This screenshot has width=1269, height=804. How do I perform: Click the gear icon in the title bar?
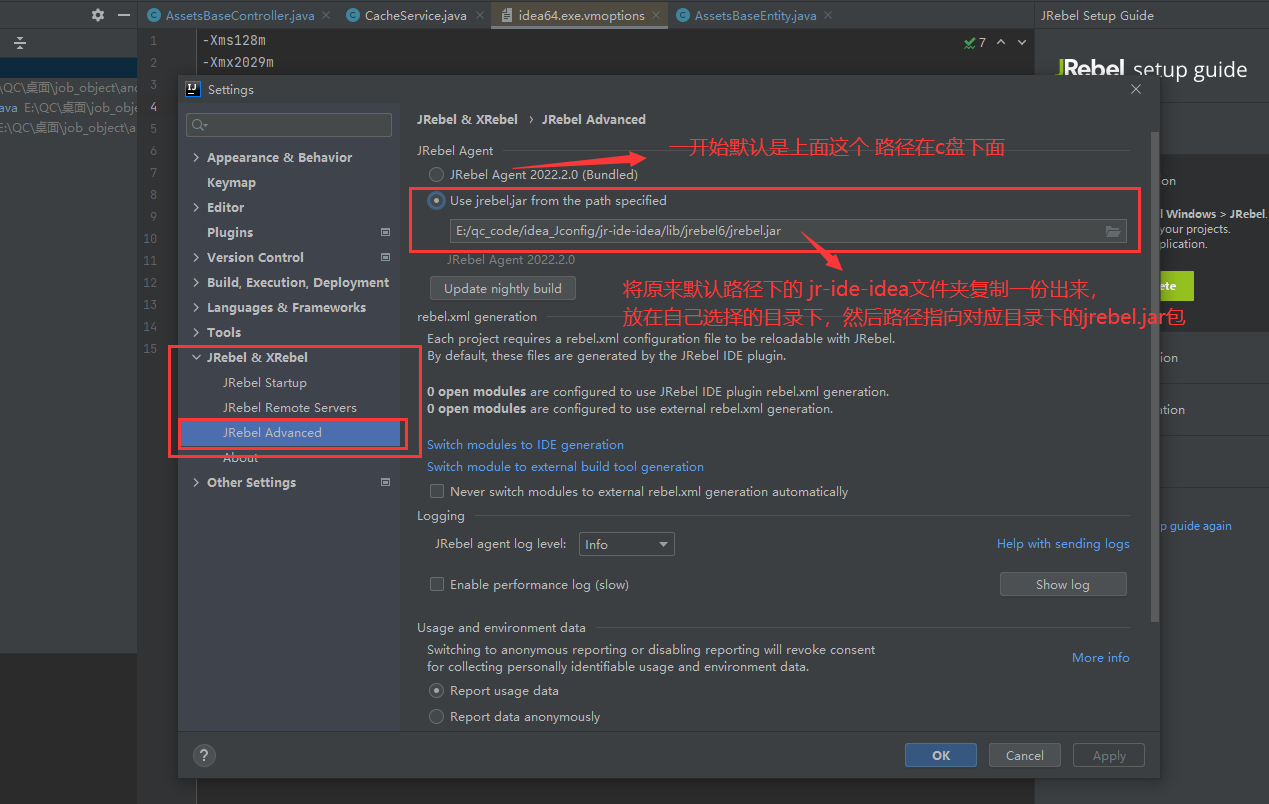coord(96,14)
